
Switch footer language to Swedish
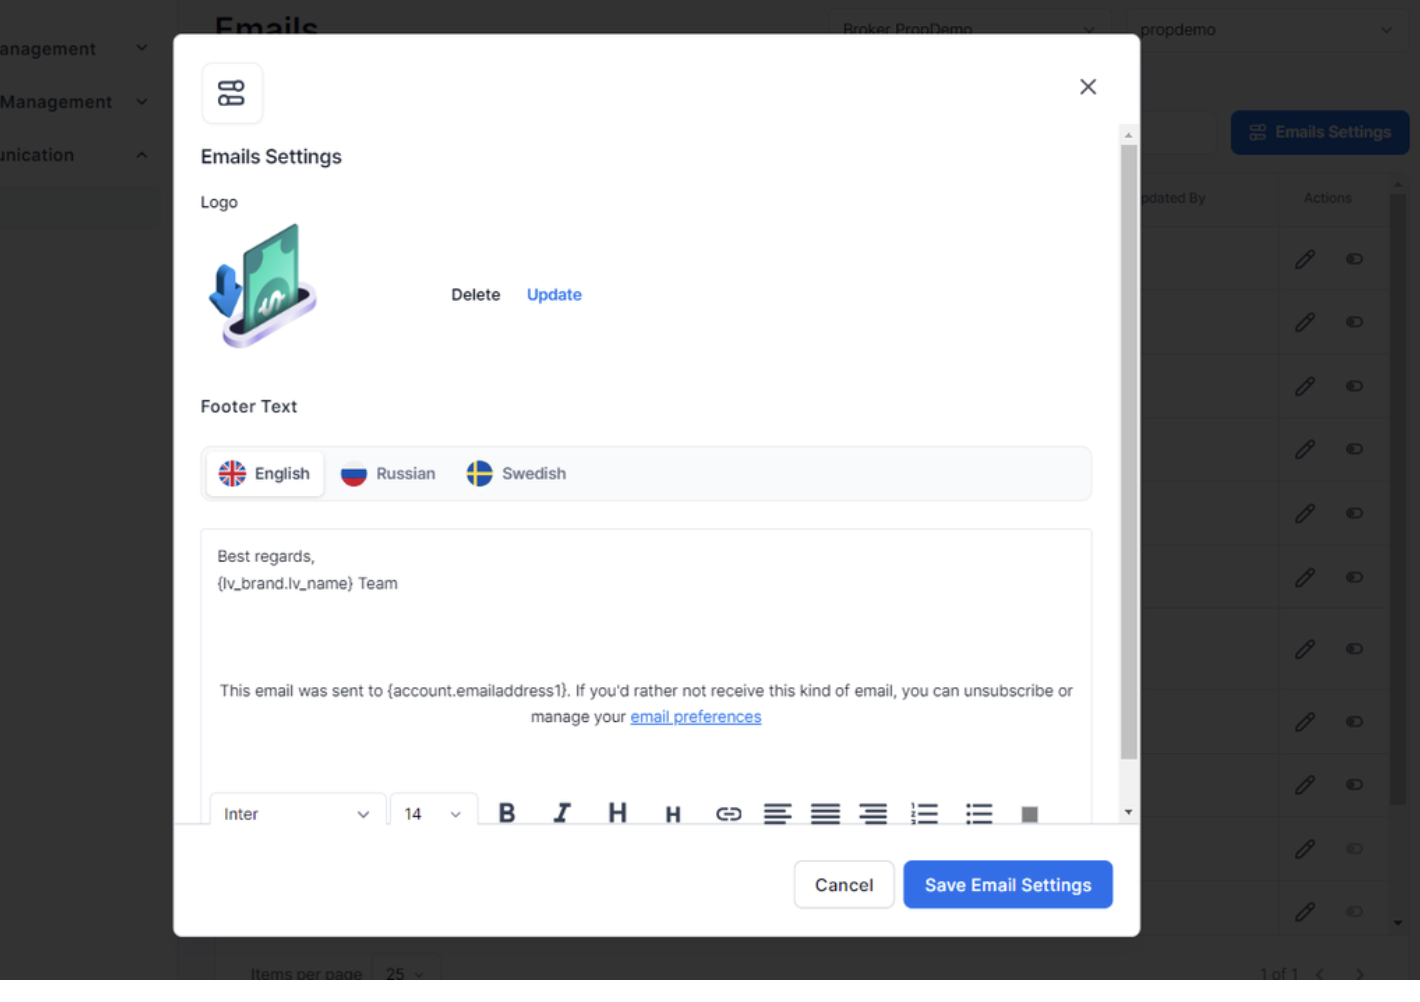tap(516, 474)
